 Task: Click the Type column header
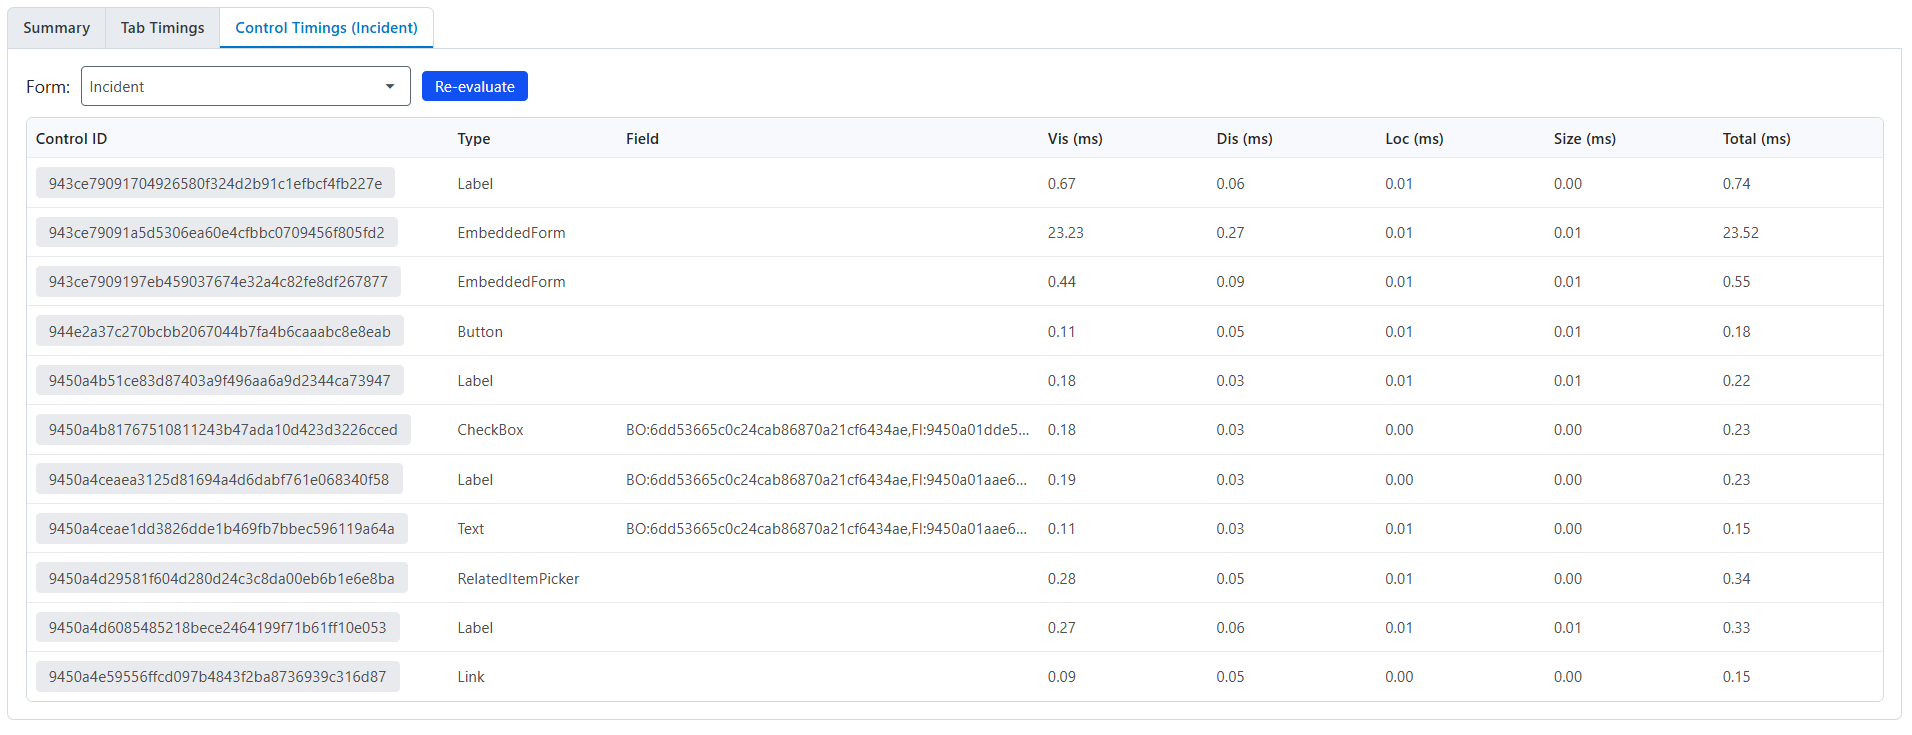click(474, 139)
